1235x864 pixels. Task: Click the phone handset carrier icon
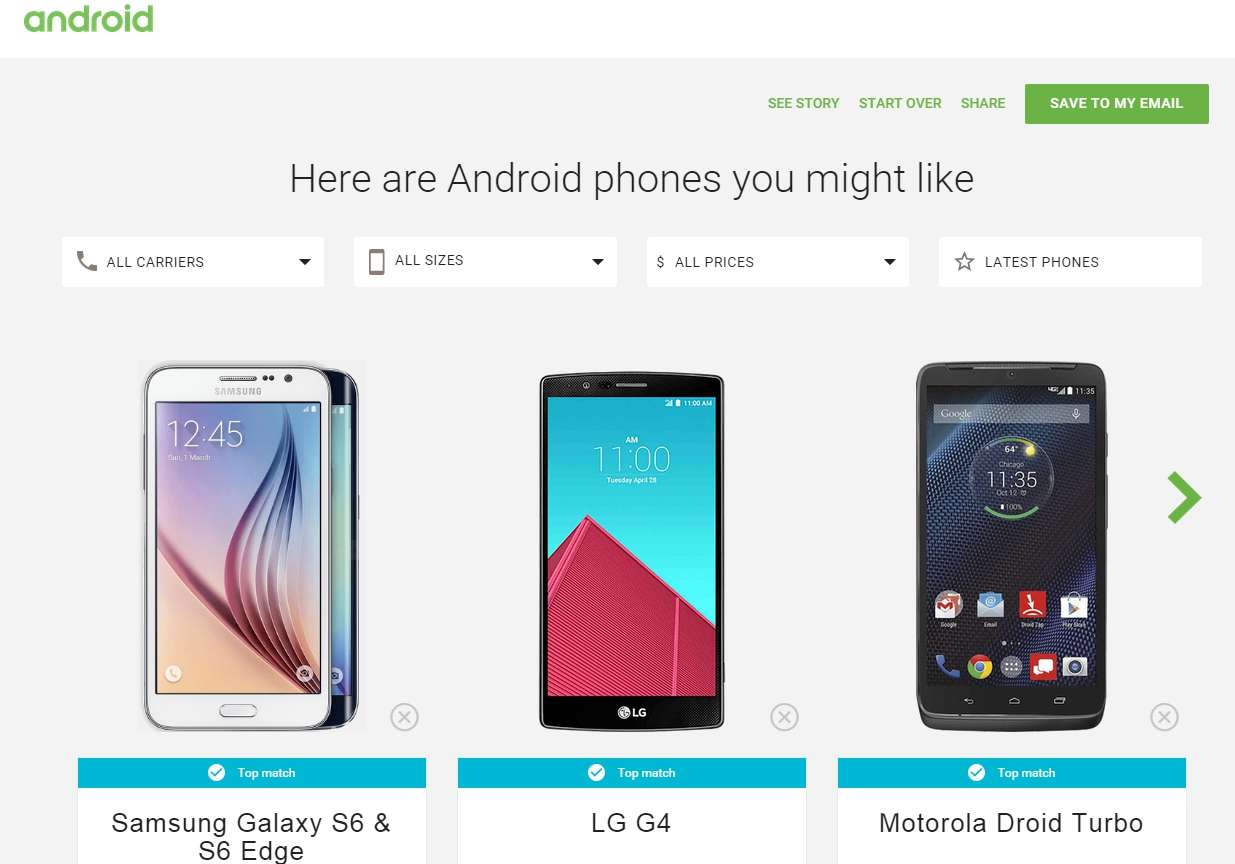87,261
